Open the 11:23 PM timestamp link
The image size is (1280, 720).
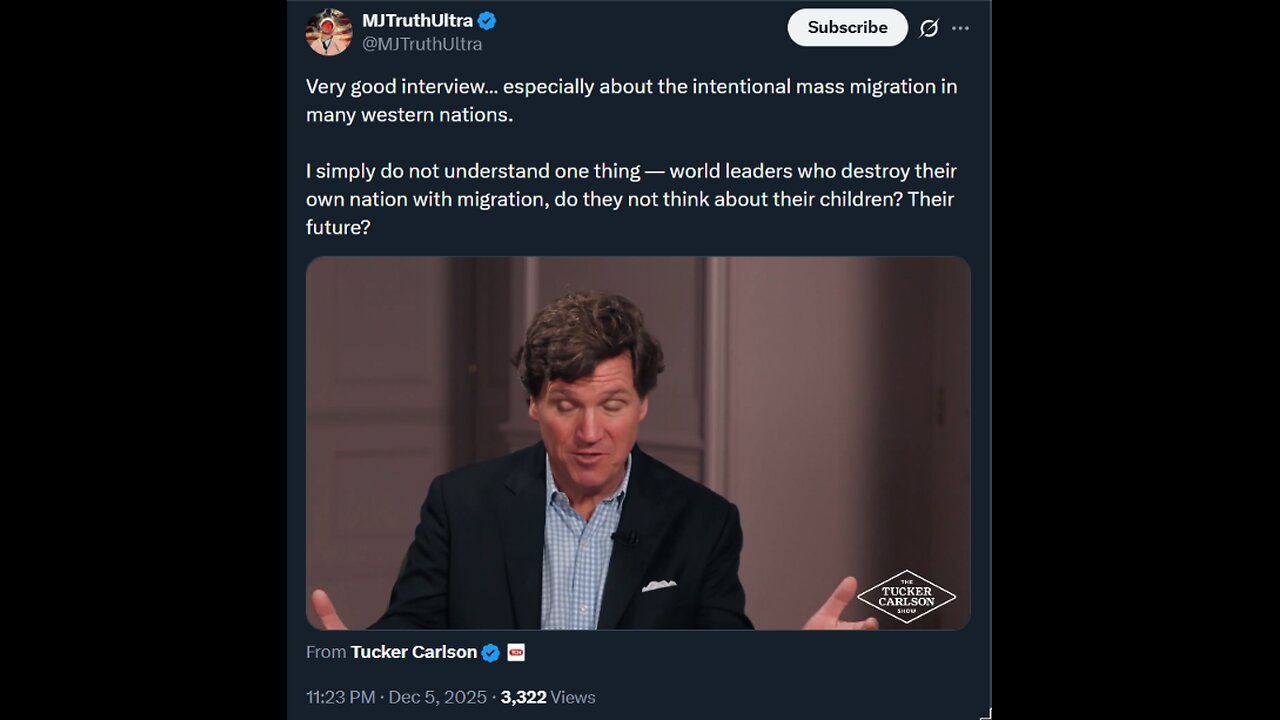[341, 697]
